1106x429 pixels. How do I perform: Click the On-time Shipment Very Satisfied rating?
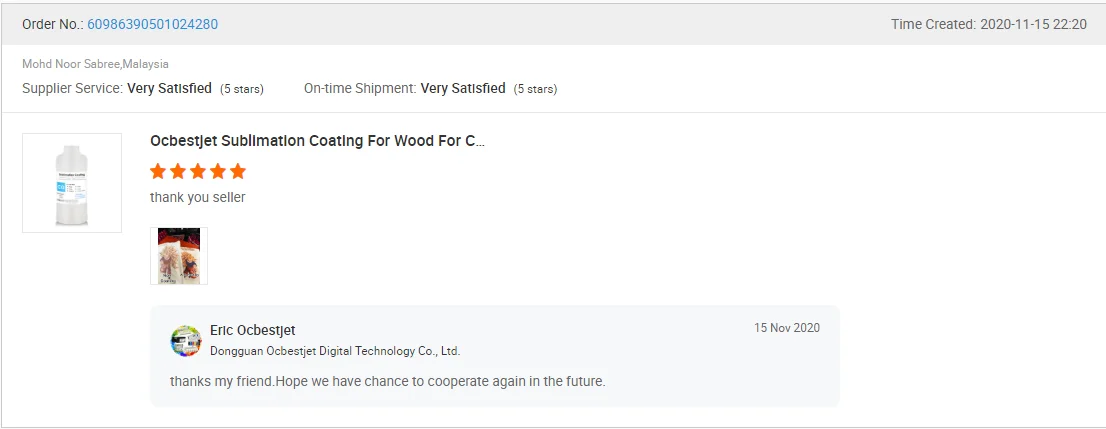(x=463, y=88)
